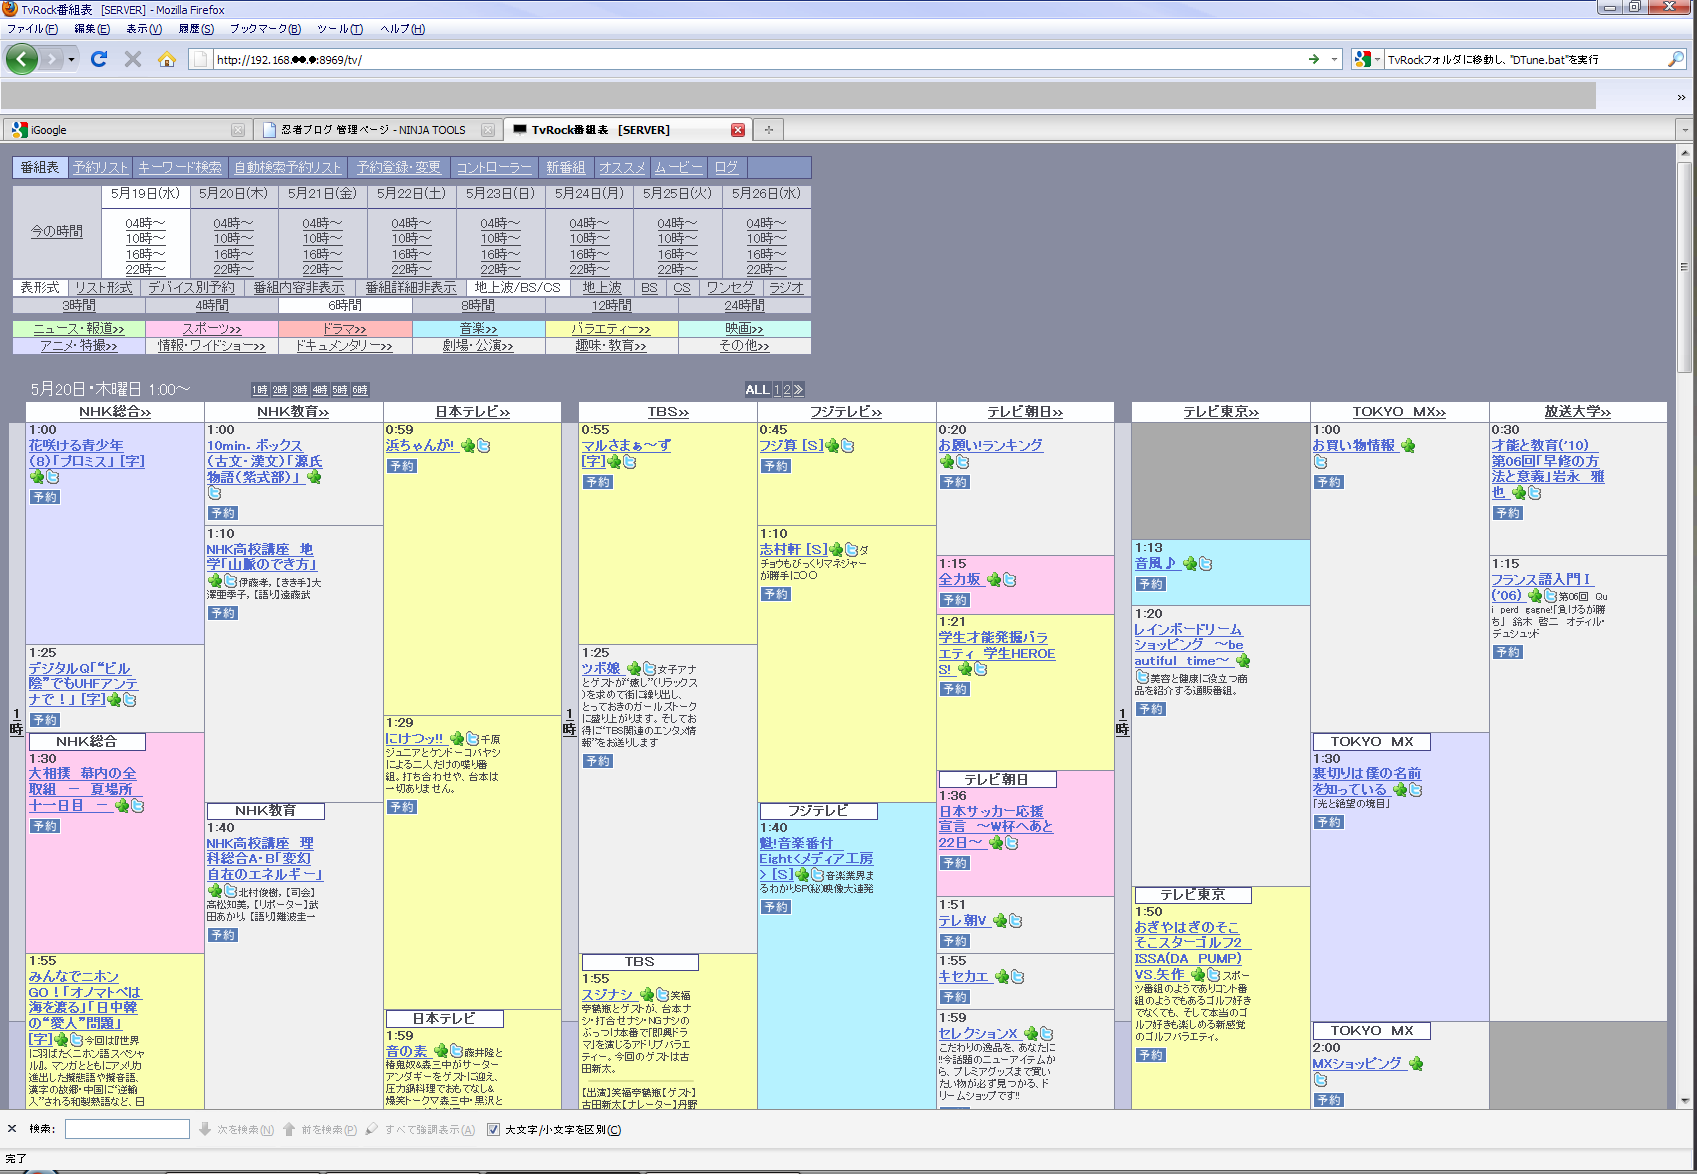Open address bar history dropdown
1697x1174 pixels.
click(1334, 59)
